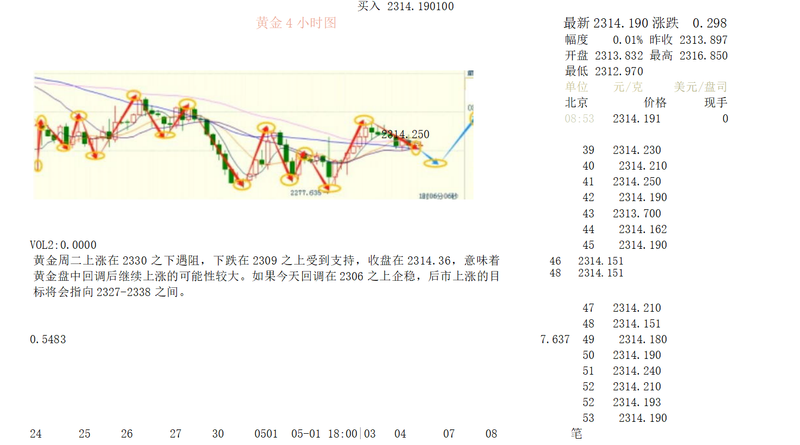This screenshot has width=800, height=445.
Task: Click the 最低 2312.970 low price
Action: (604, 71)
